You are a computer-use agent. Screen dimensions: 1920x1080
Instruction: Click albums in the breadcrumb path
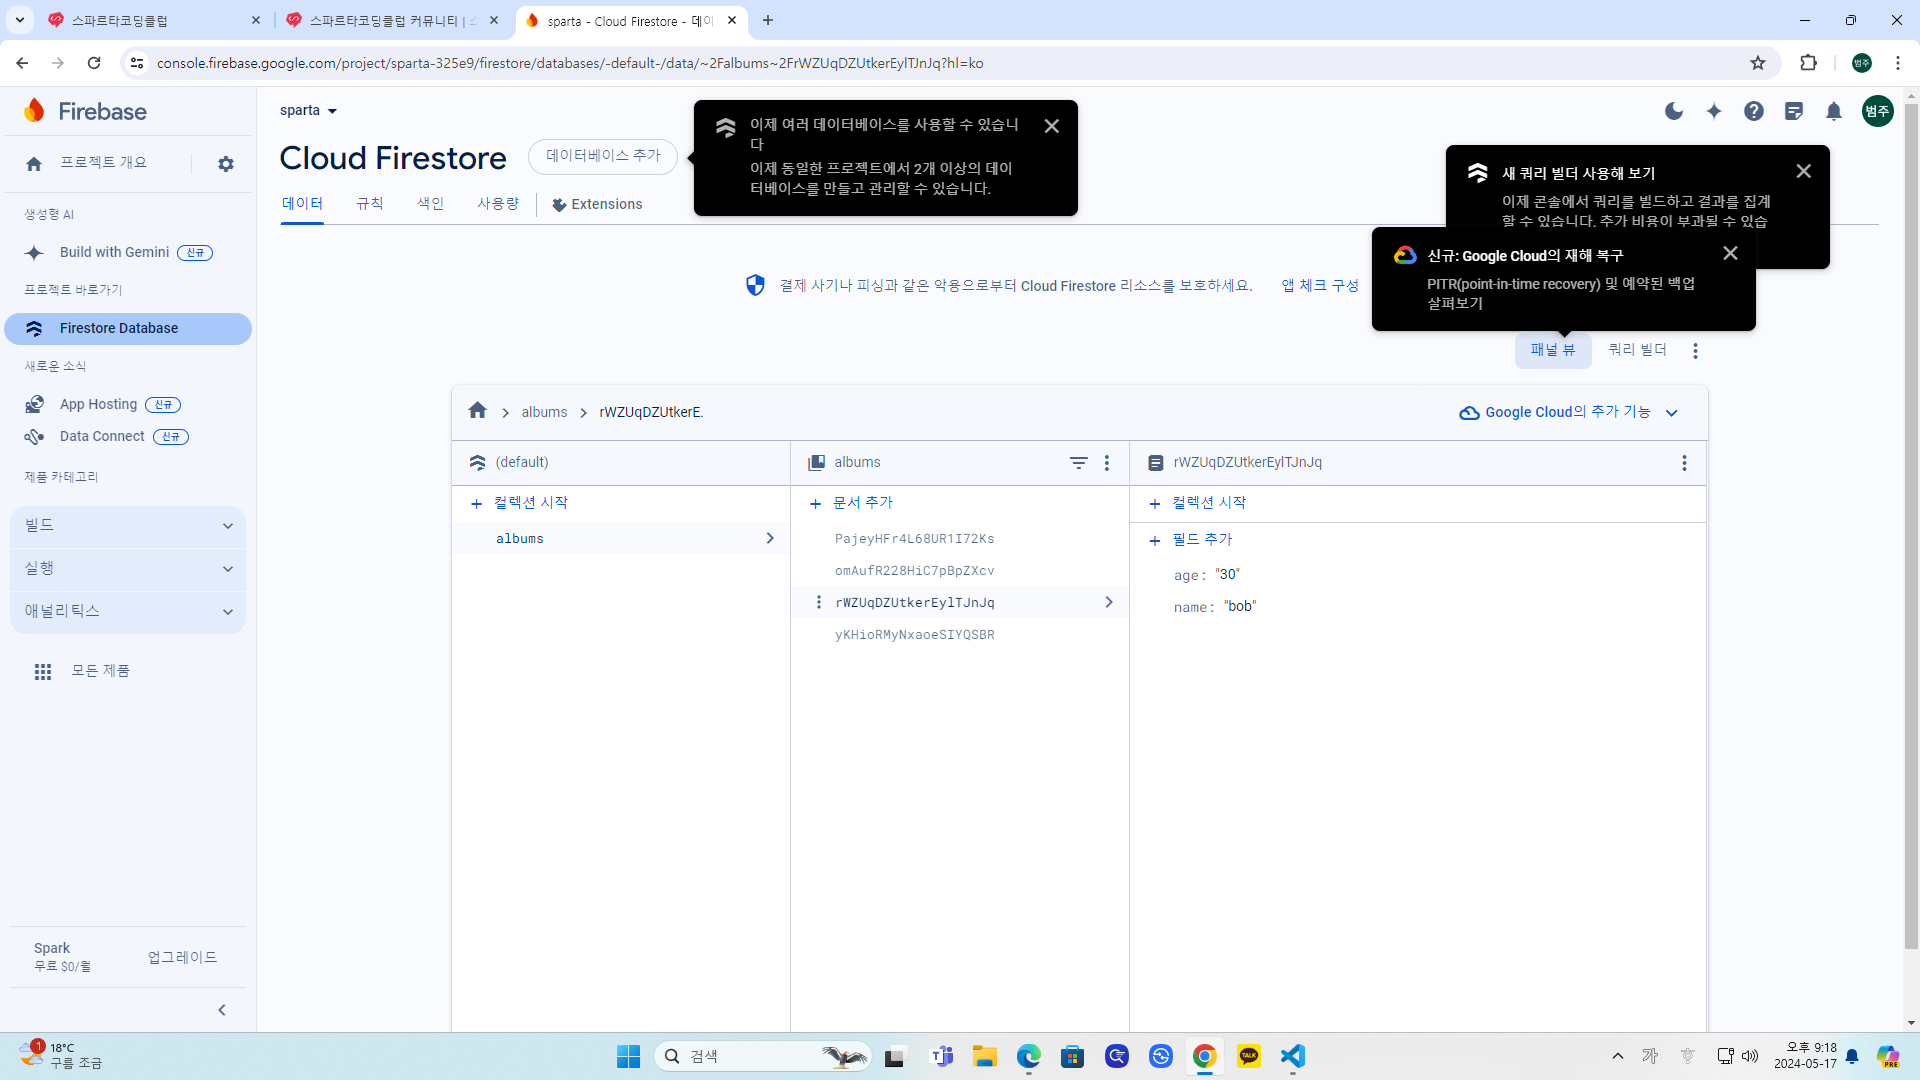[x=544, y=412]
